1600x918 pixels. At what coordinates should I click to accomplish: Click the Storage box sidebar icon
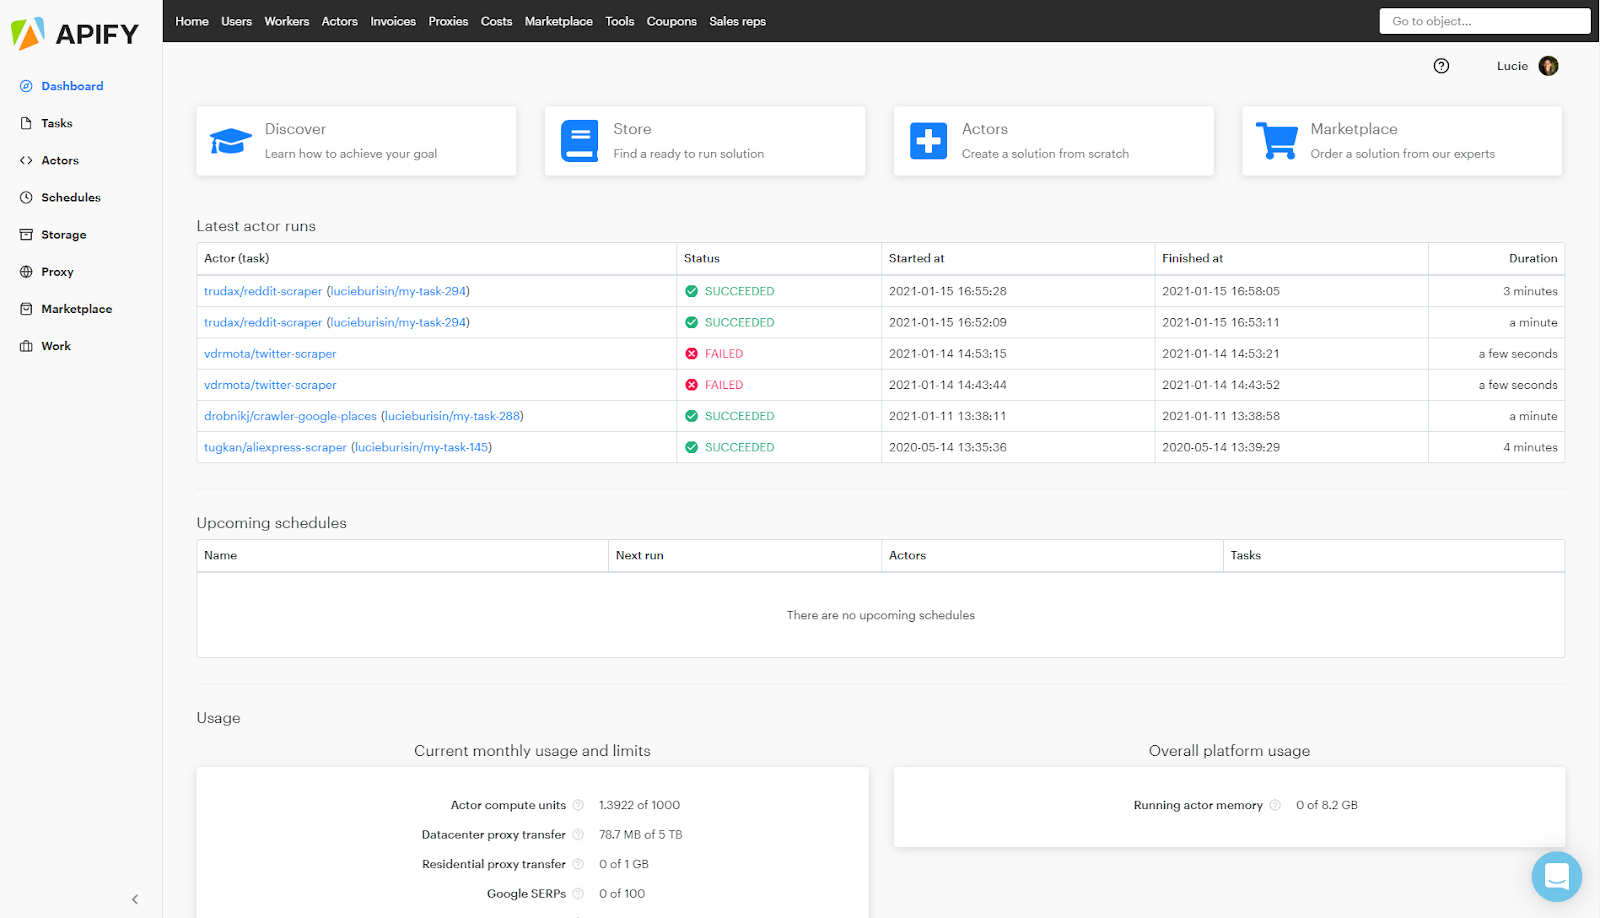(x=26, y=234)
